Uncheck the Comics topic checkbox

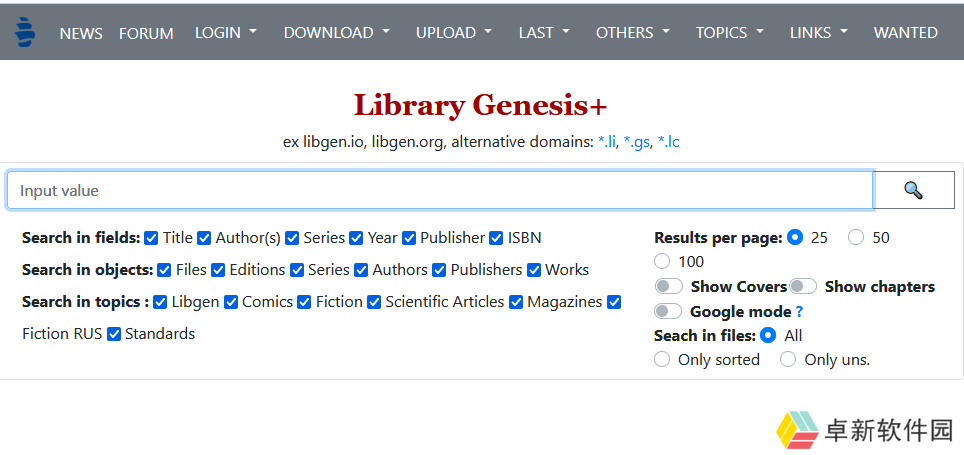[231, 302]
